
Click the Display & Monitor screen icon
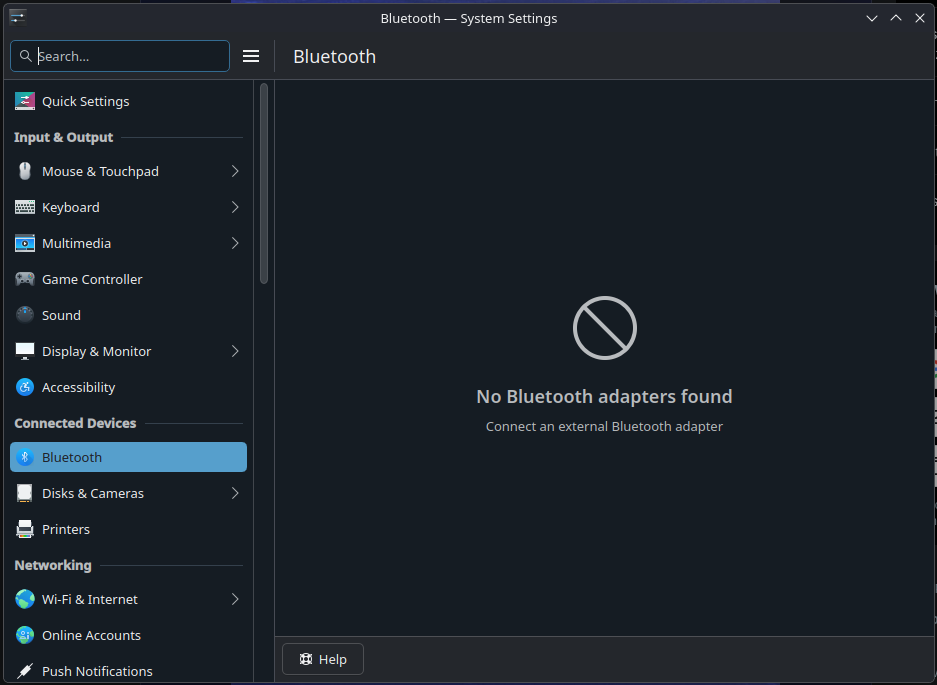25,351
